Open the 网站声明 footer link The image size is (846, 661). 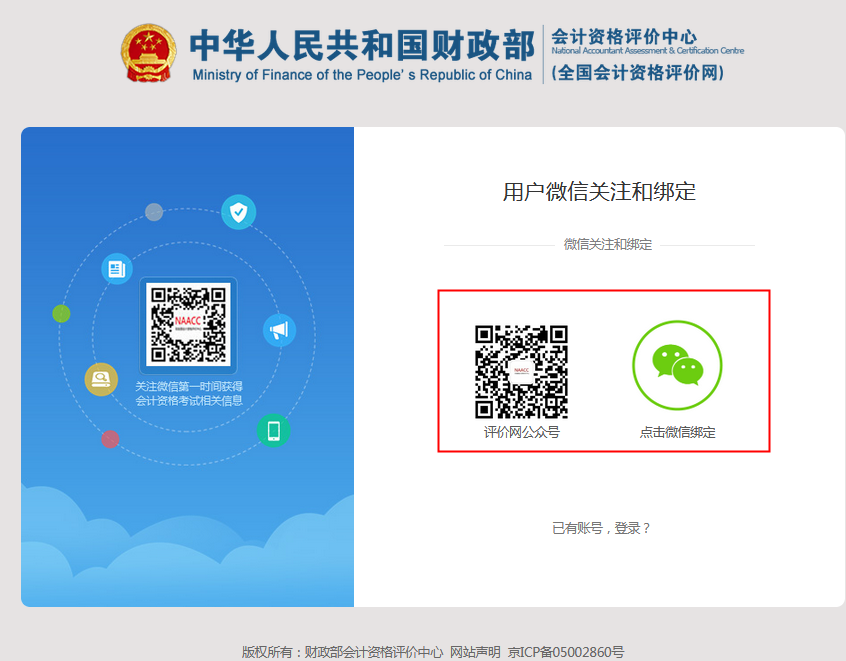475,652
